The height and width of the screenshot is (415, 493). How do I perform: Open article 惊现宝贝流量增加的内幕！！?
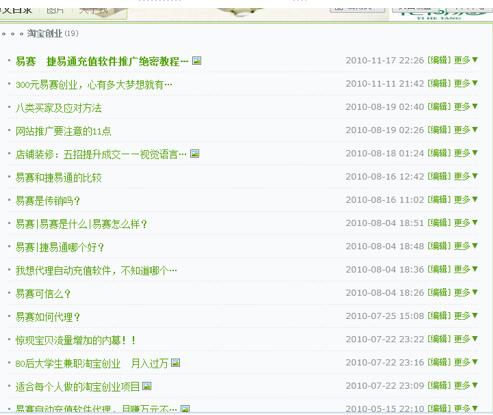pyautogui.click(x=76, y=340)
